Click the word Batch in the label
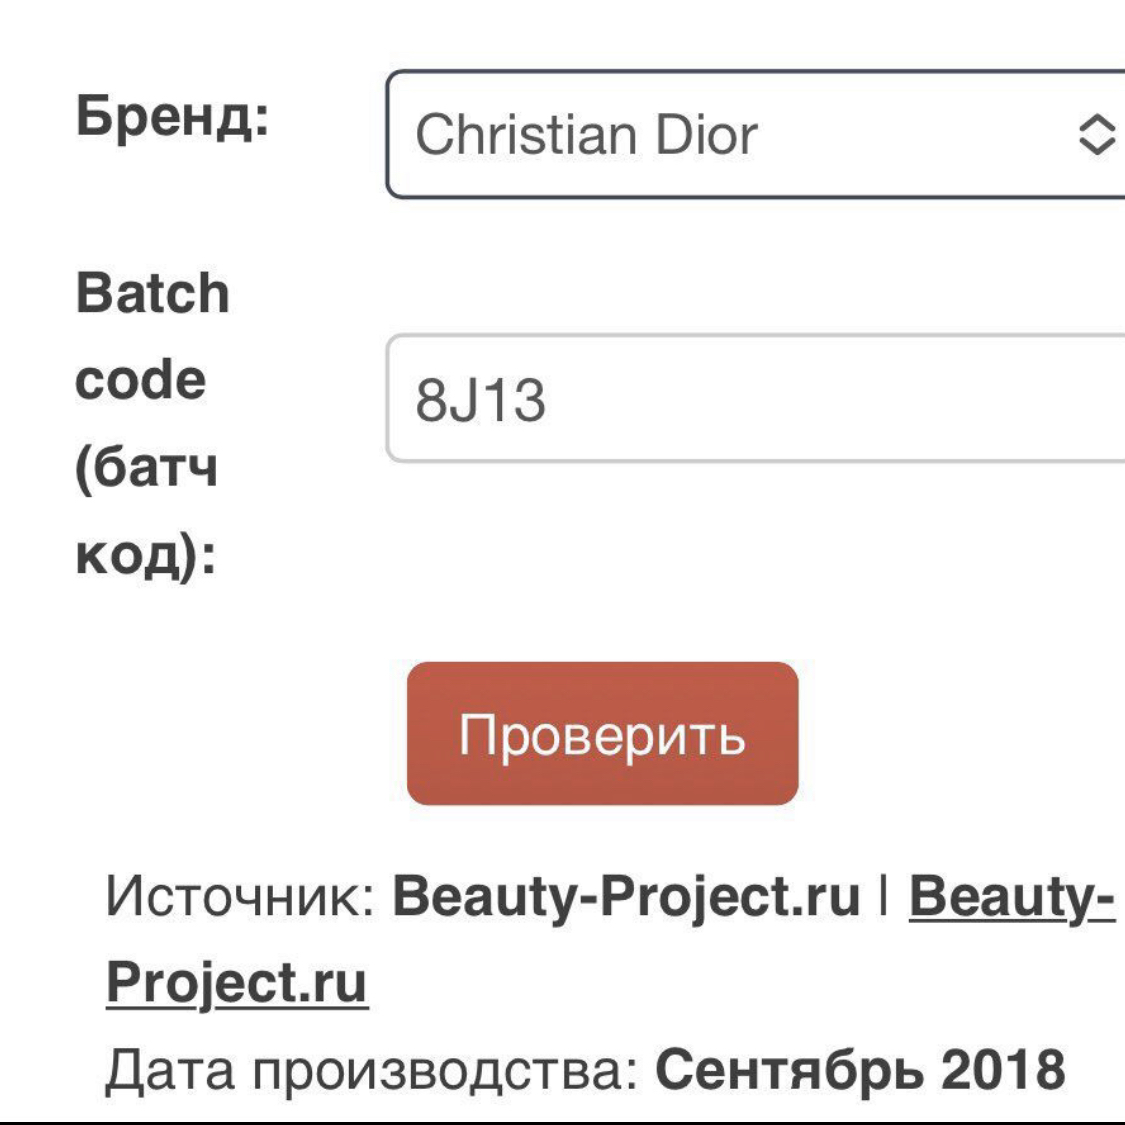Image resolution: width=1125 pixels, height=1125 pixels. 152,294
